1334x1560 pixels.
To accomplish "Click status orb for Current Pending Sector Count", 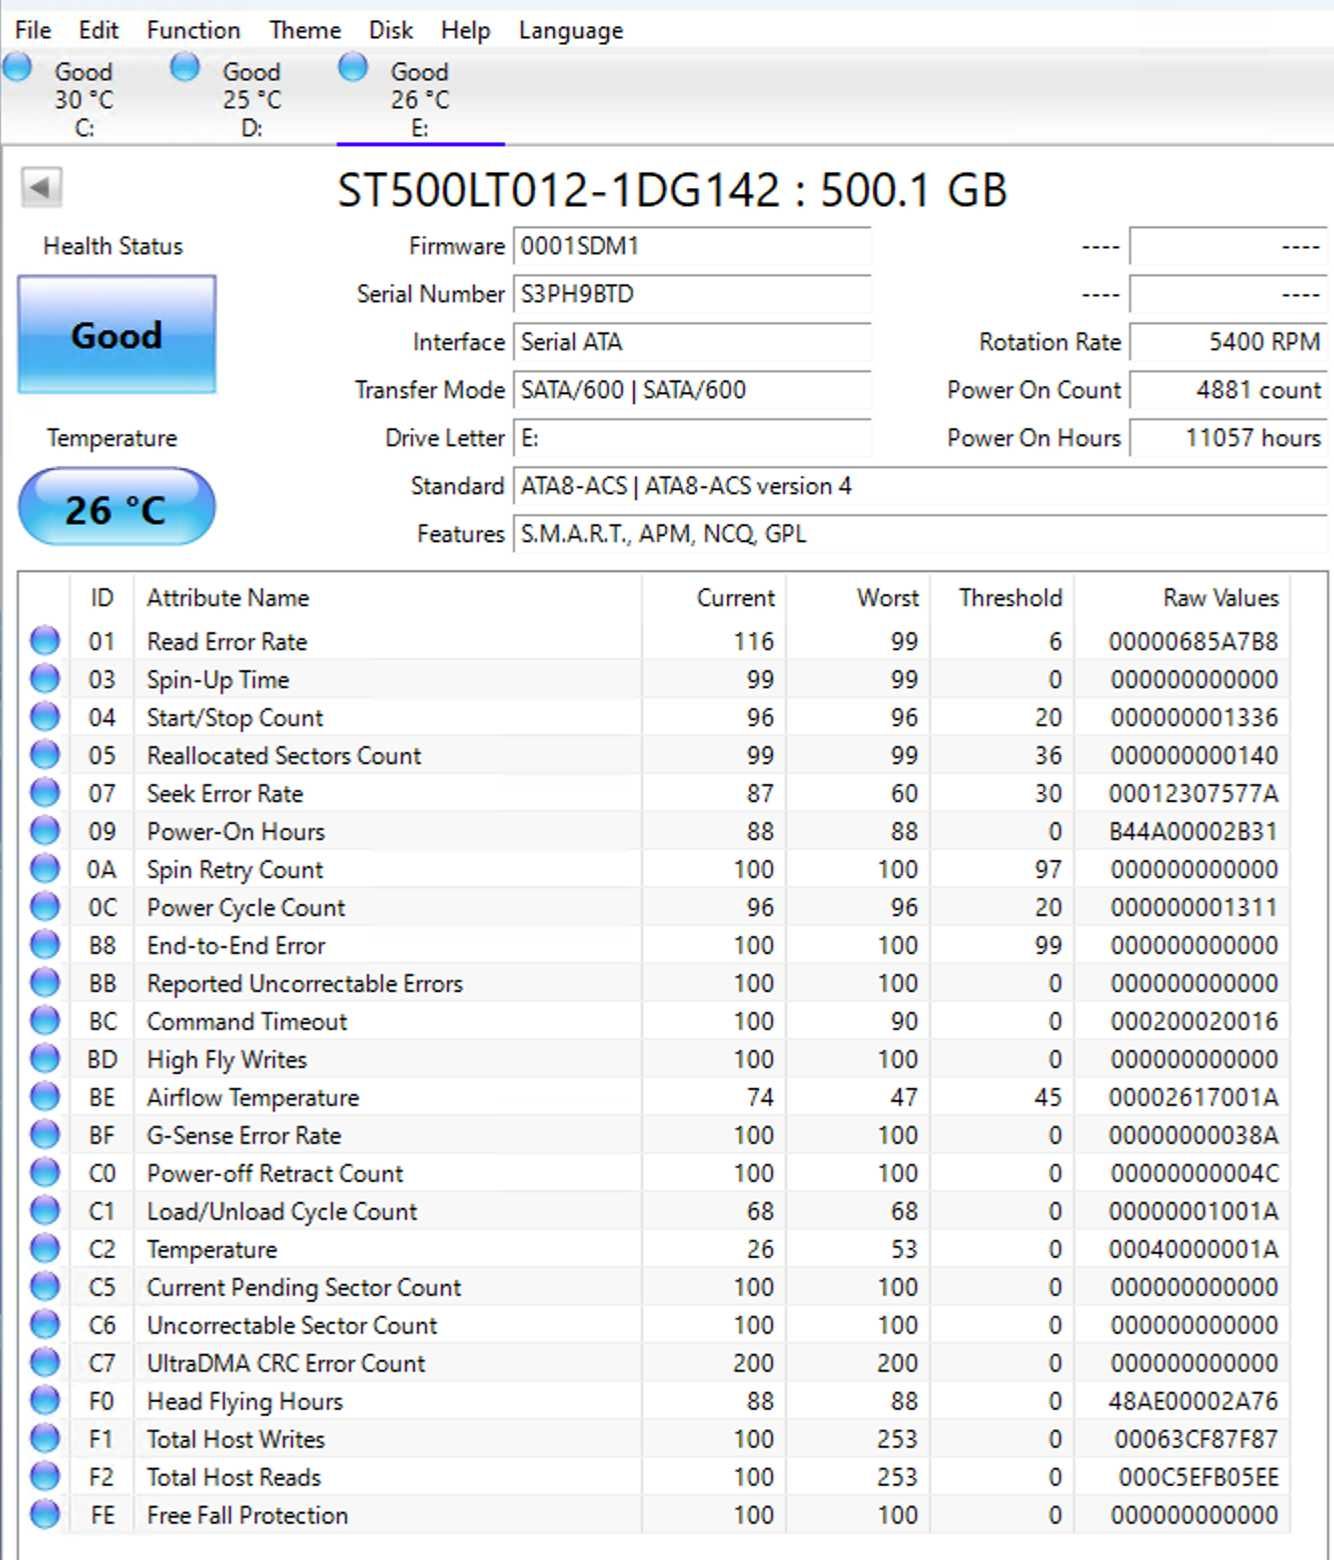I will (45, 1286).
